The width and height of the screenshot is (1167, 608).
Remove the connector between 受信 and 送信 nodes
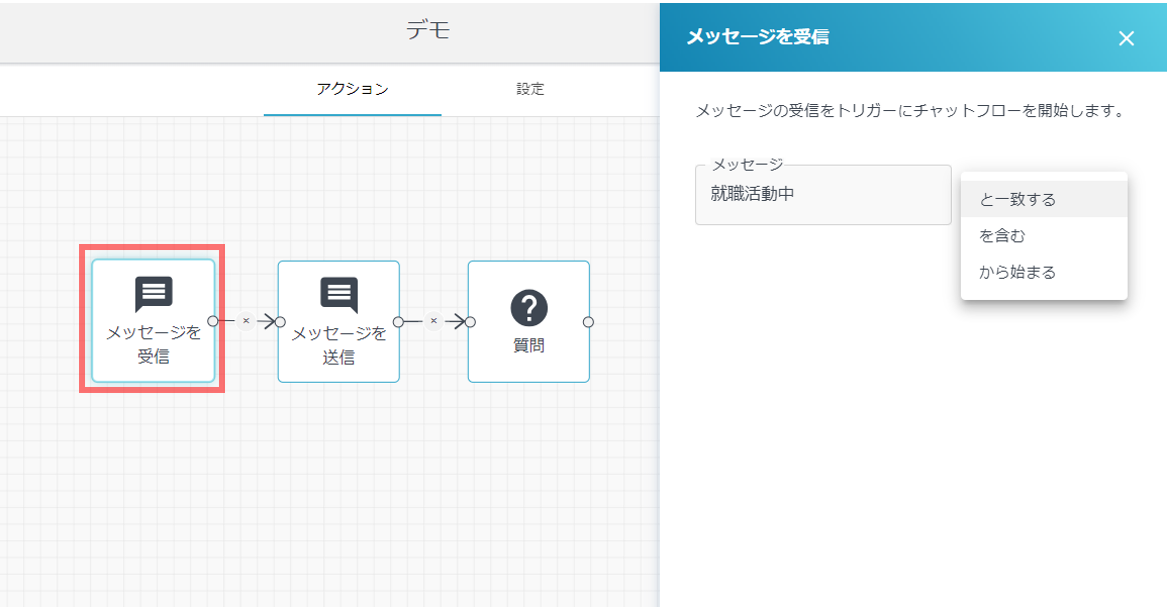coord(246,321)
